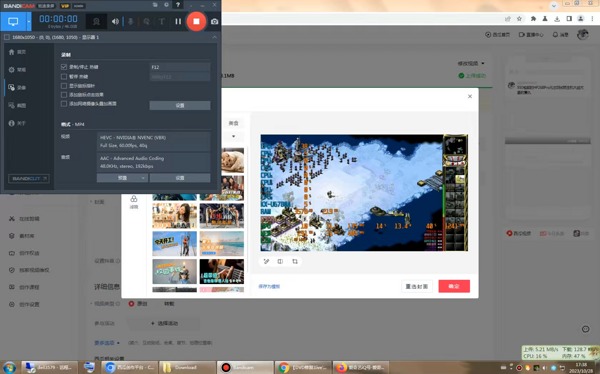Uncheck the record/stop hotkey checkbox
Viewport: 600px width, 374px height.
point(64,67)
